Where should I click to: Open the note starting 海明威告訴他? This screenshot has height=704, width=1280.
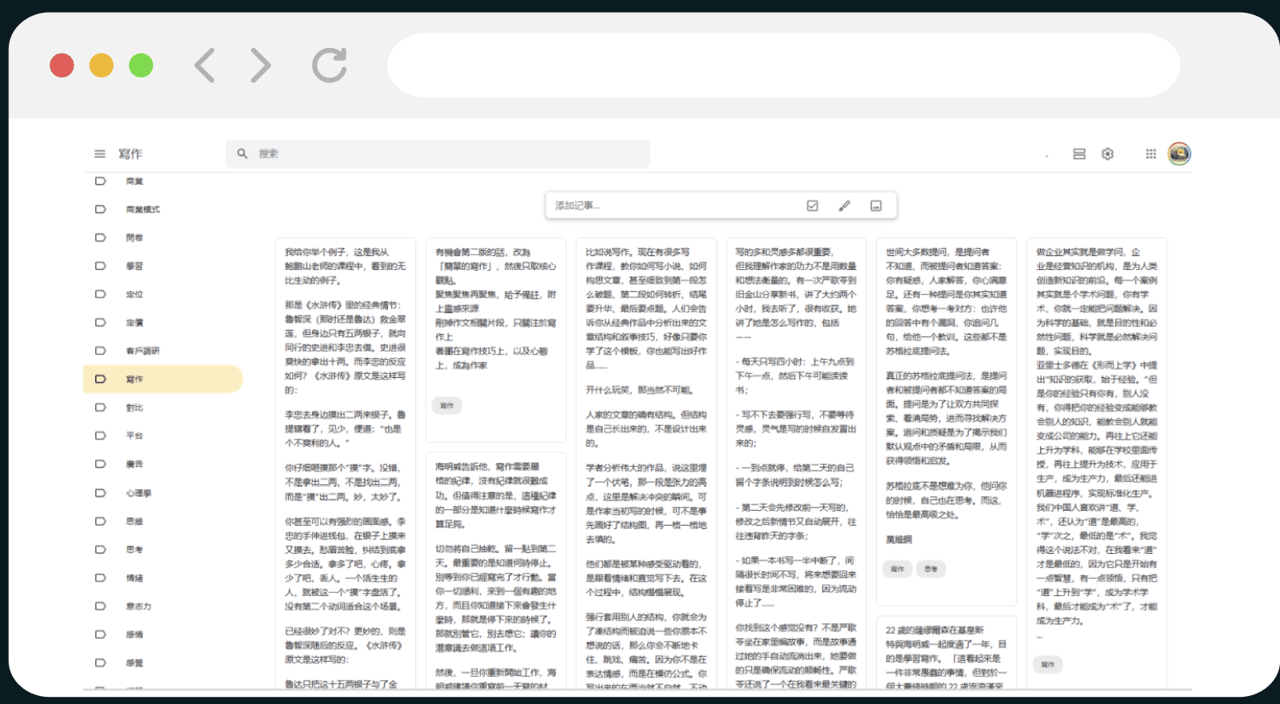coord(496,572)
